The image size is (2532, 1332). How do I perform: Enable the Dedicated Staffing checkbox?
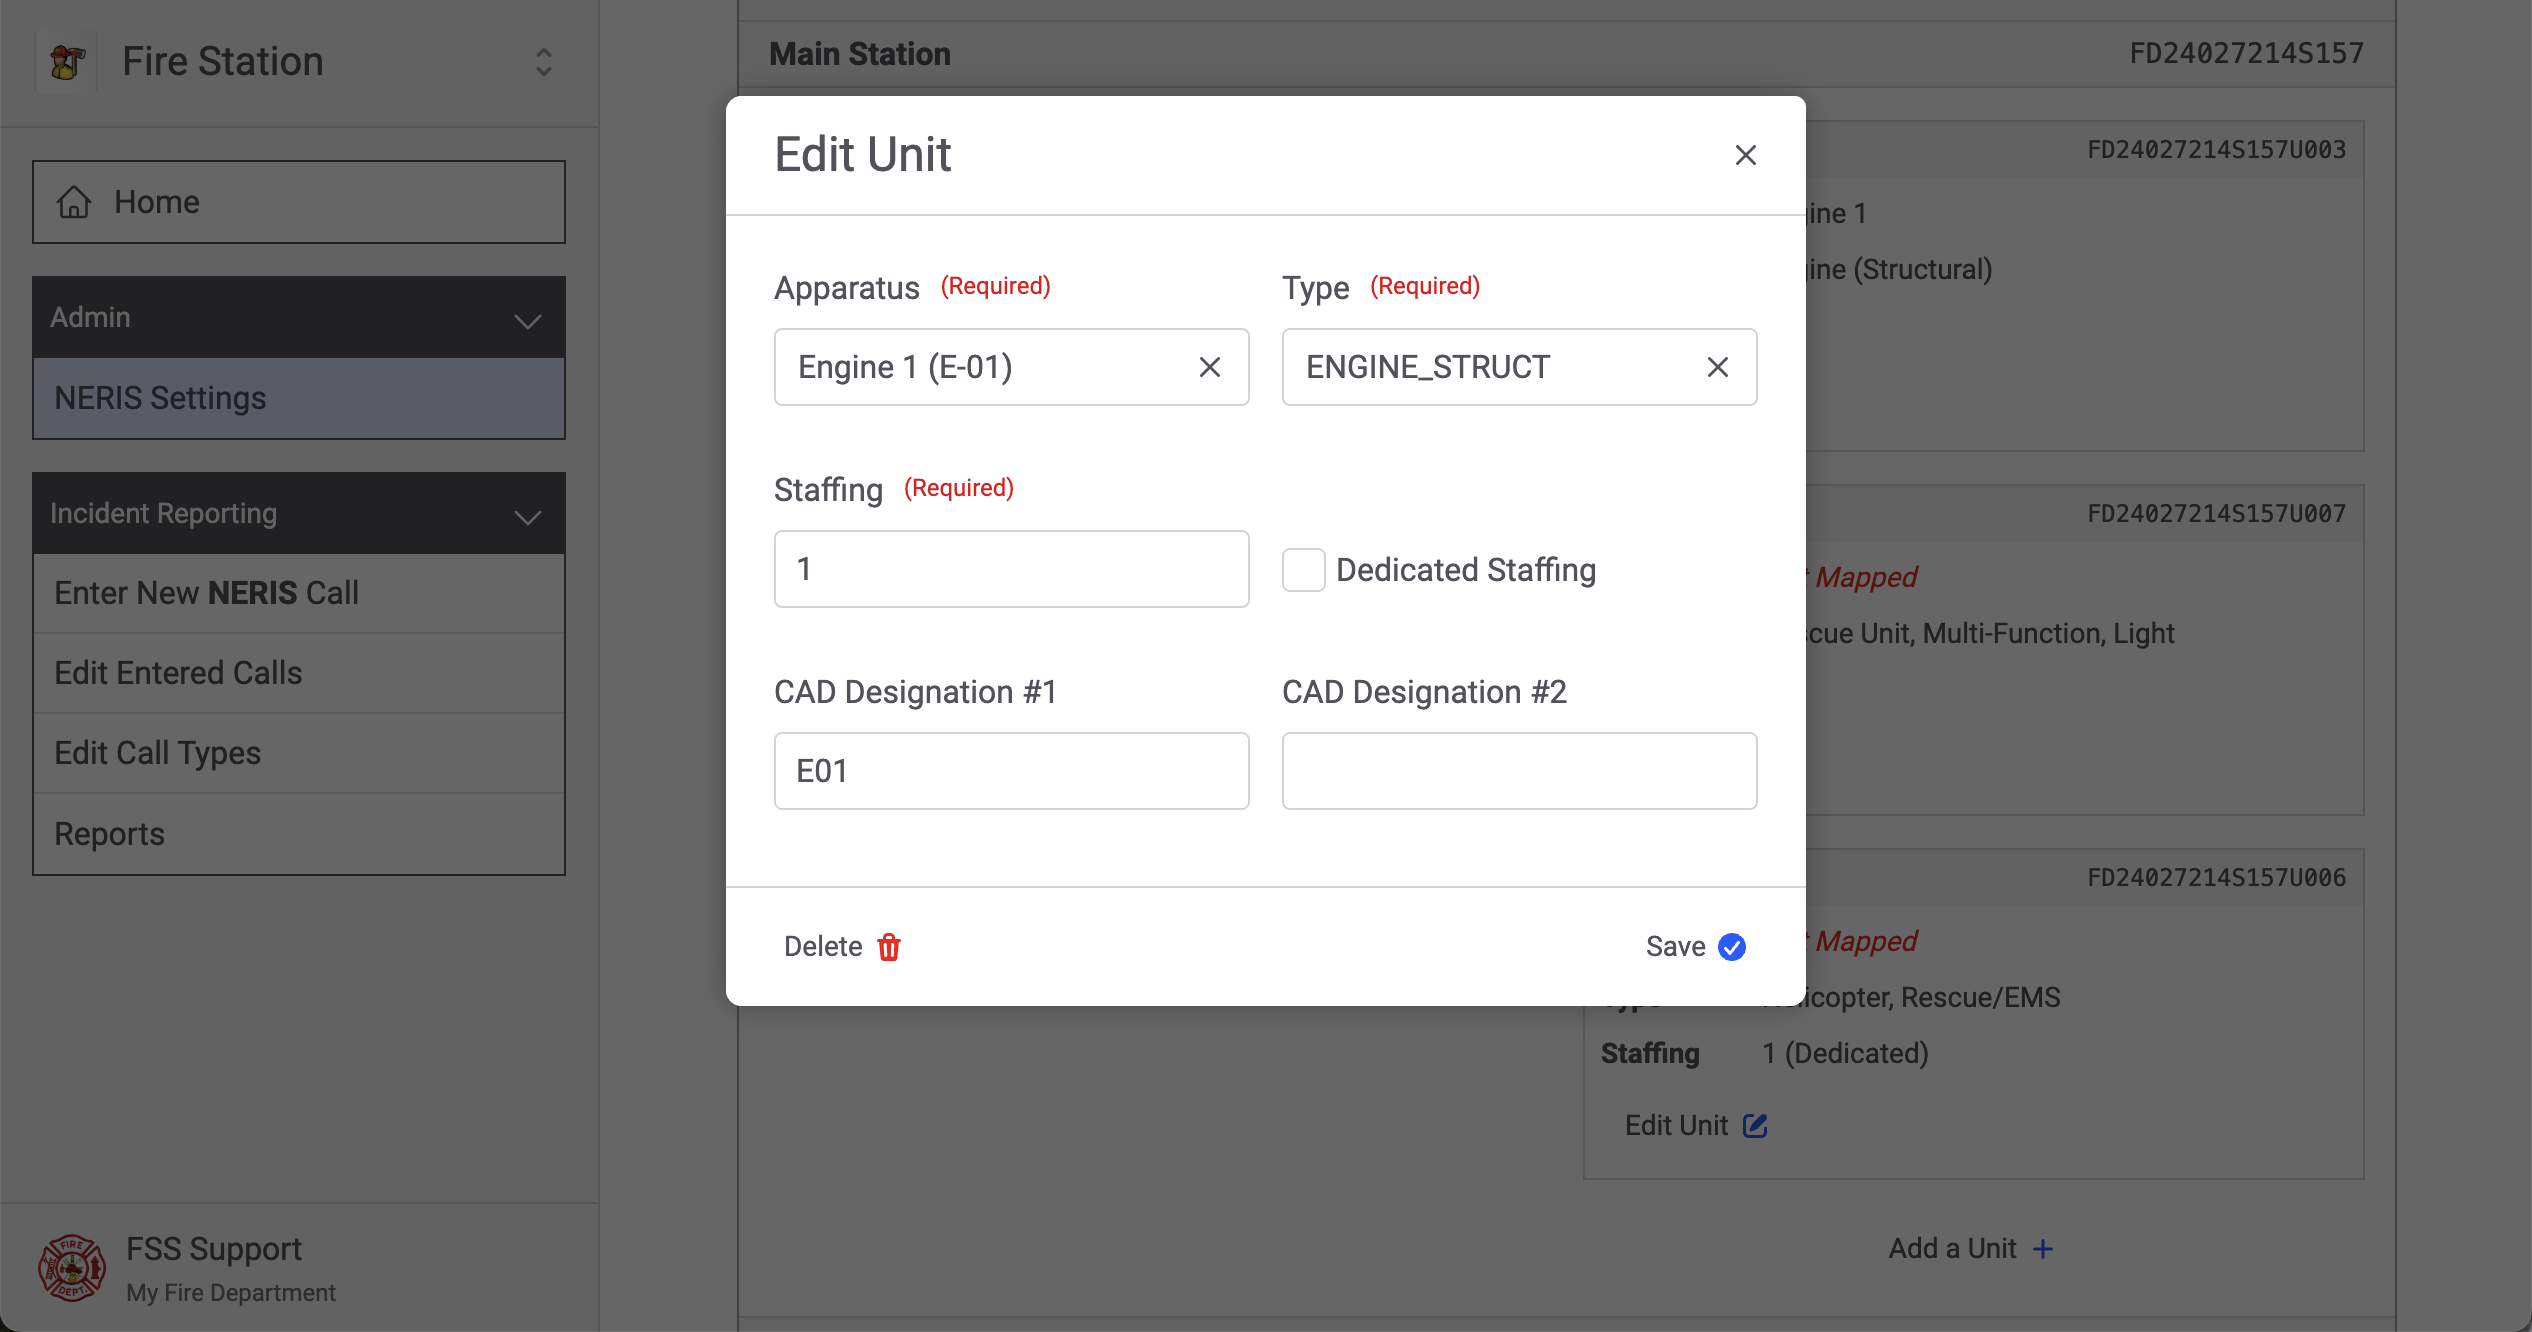point(1304,570)
